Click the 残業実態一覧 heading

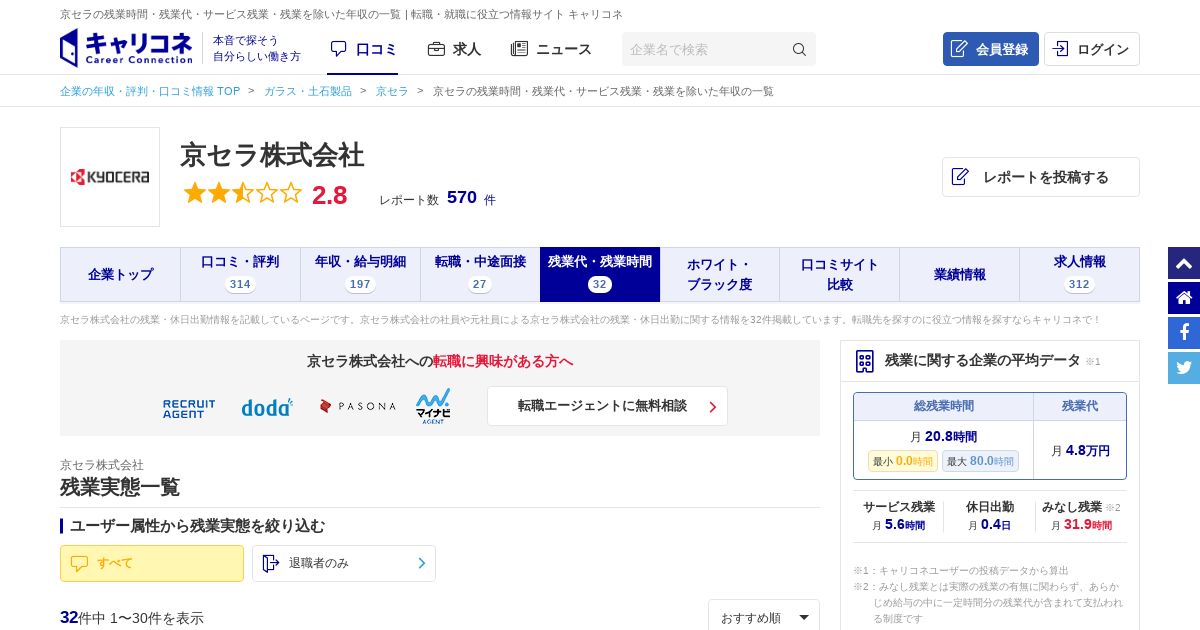120,487
